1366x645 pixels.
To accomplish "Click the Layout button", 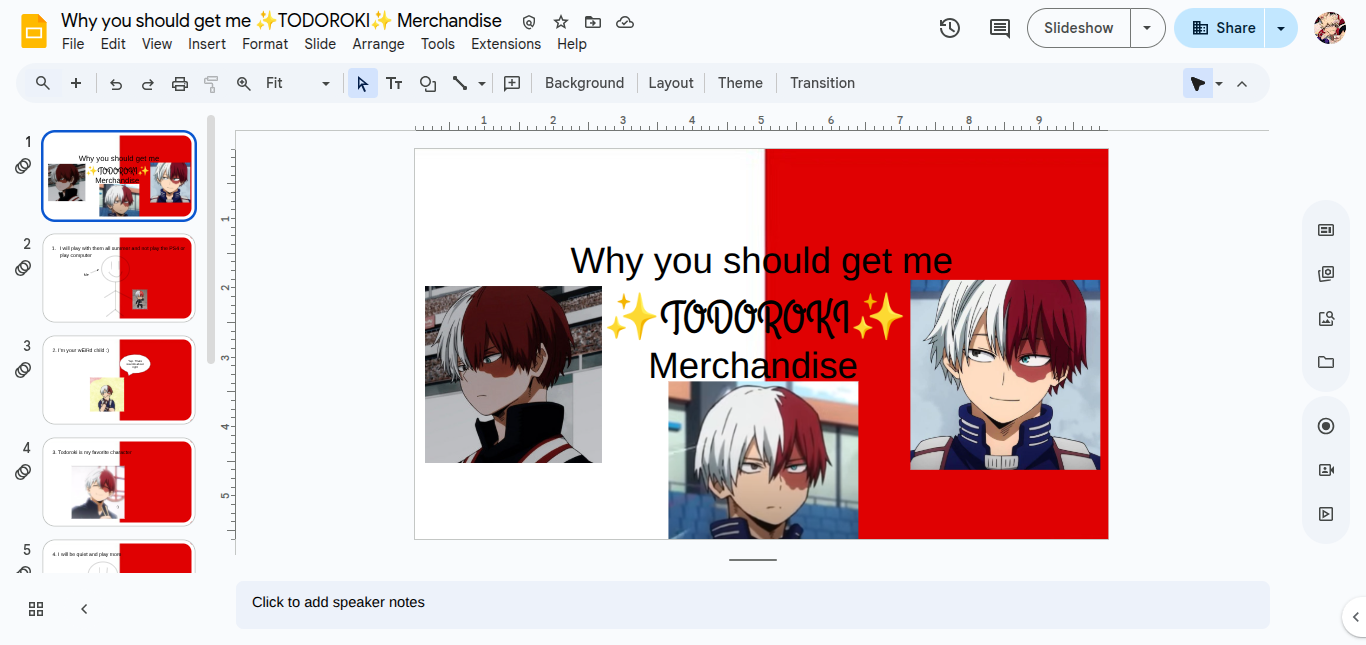I will [x=671, y=83].
